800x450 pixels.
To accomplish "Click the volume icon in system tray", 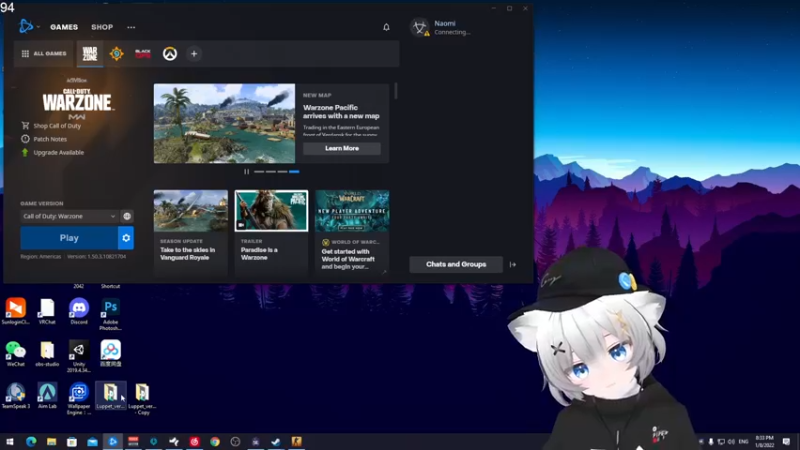I will (731, 442).
